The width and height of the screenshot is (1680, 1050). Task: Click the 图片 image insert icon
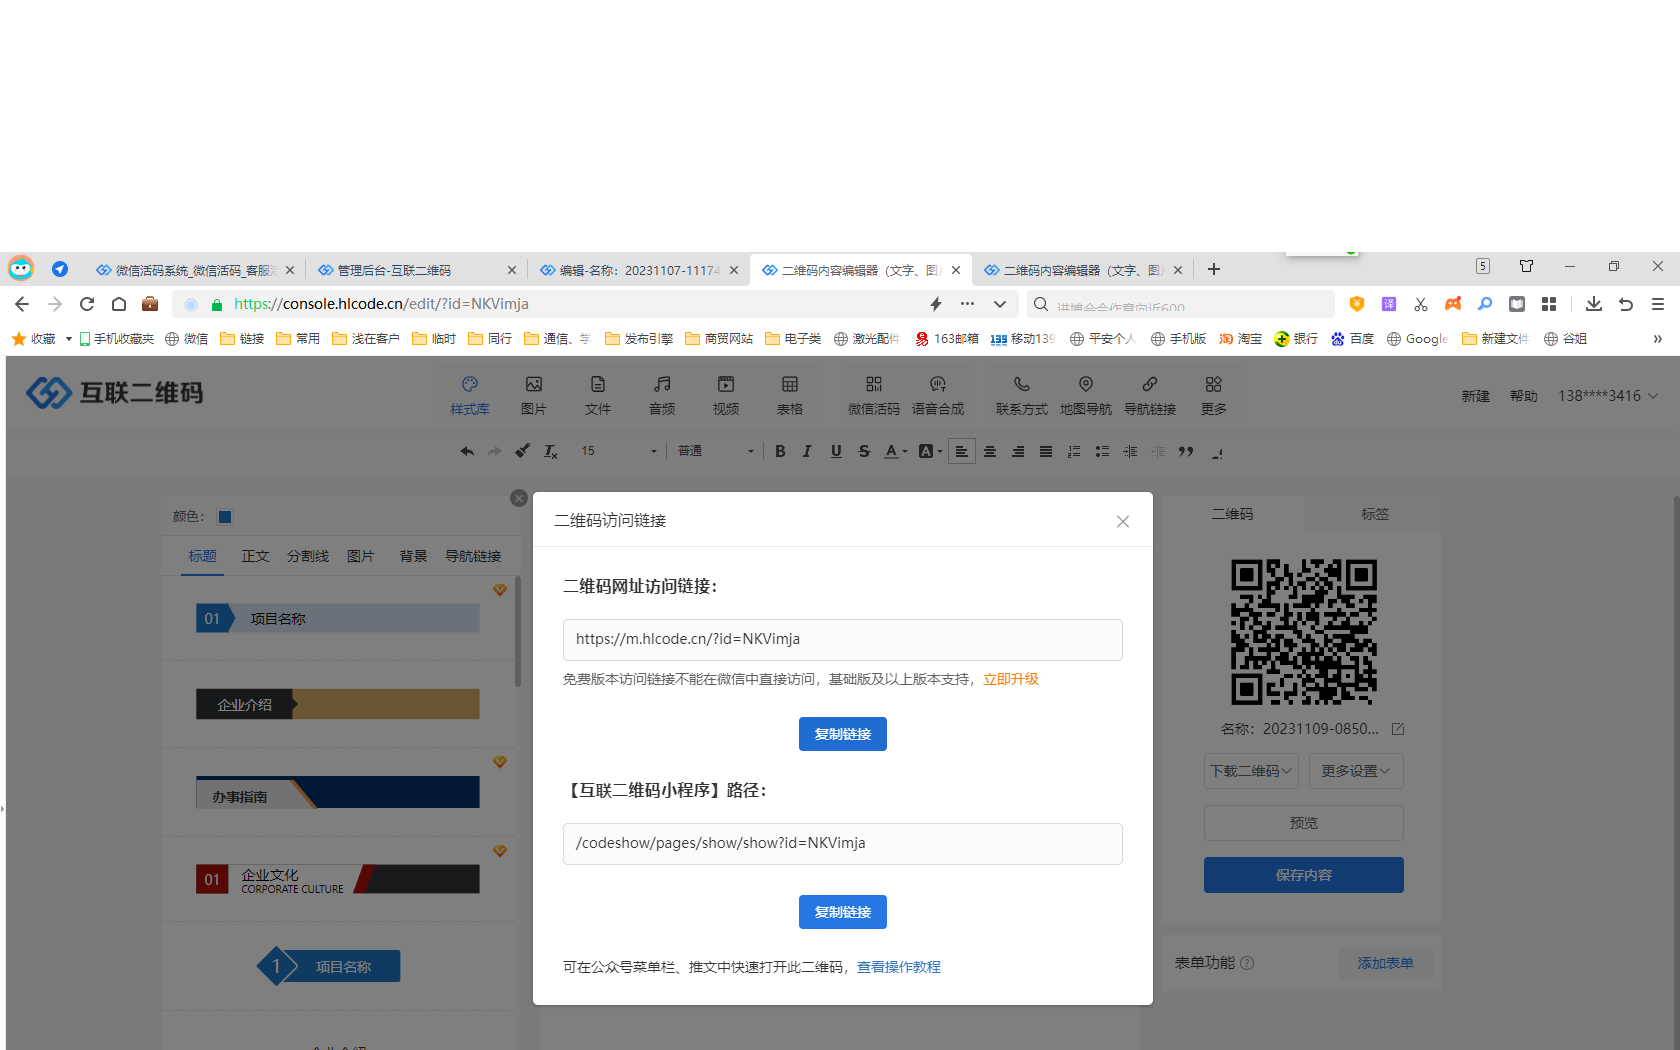pos(533,395)
